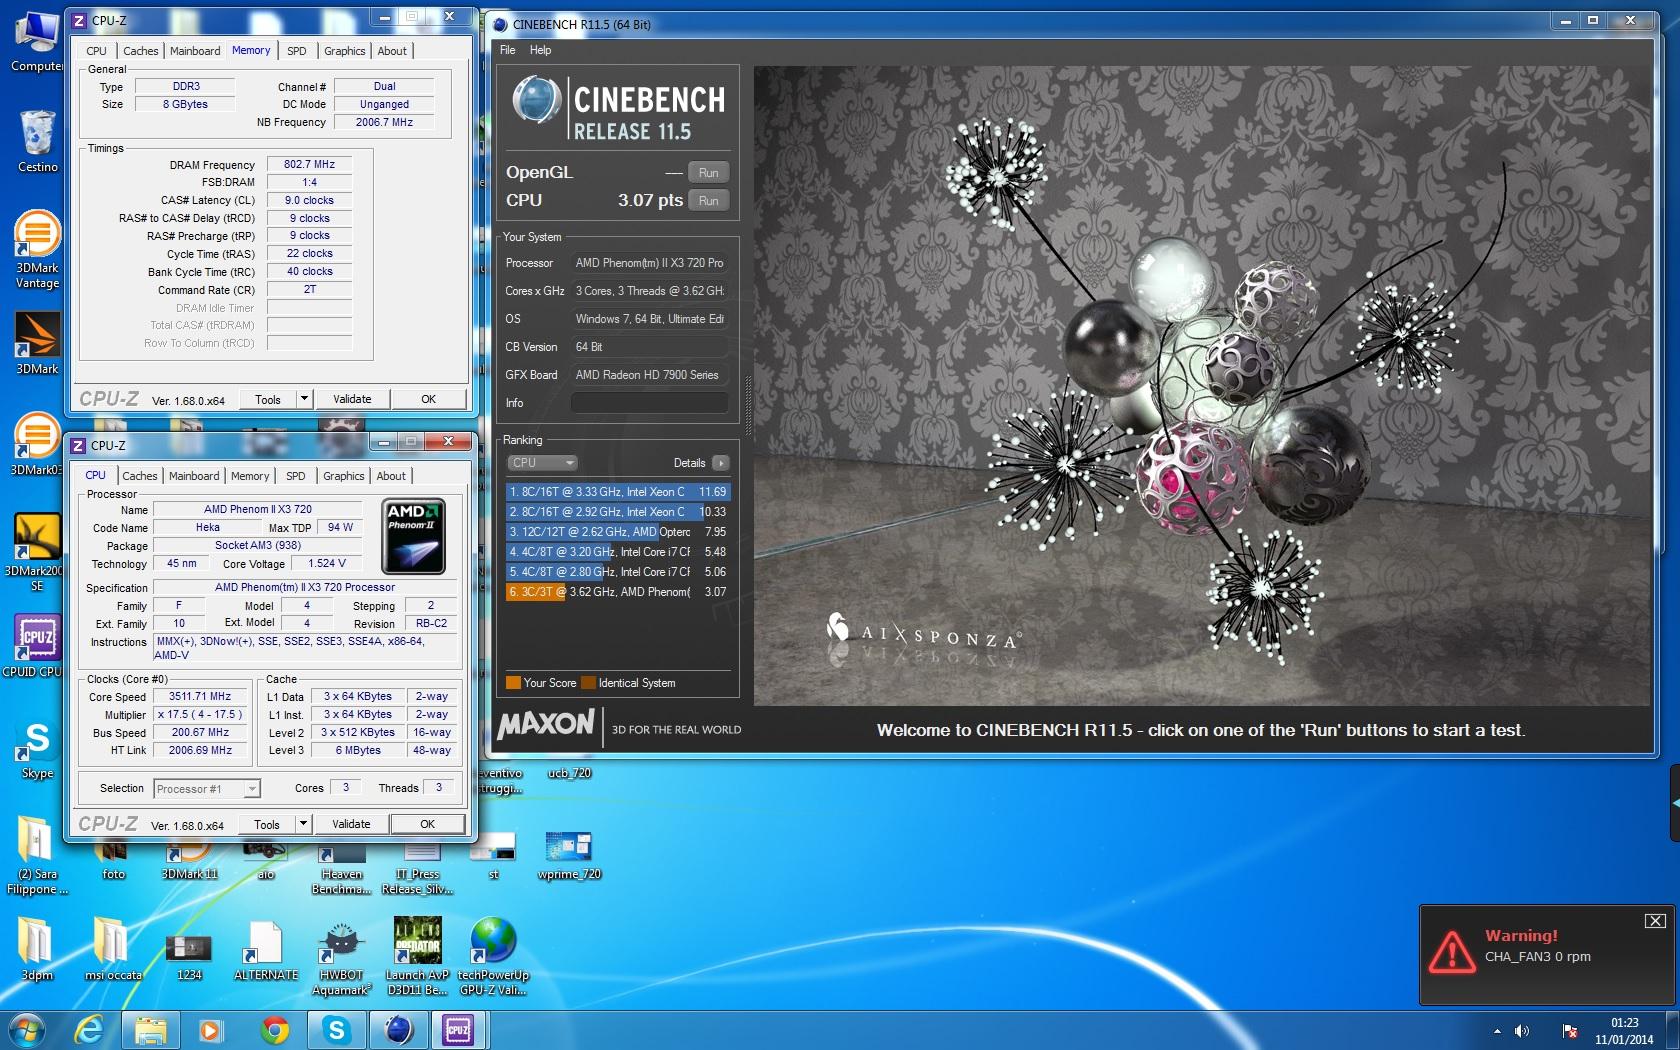The image size is (1680, 1050).
Task: Open the File menu in Cinebench
Action: 508,50
